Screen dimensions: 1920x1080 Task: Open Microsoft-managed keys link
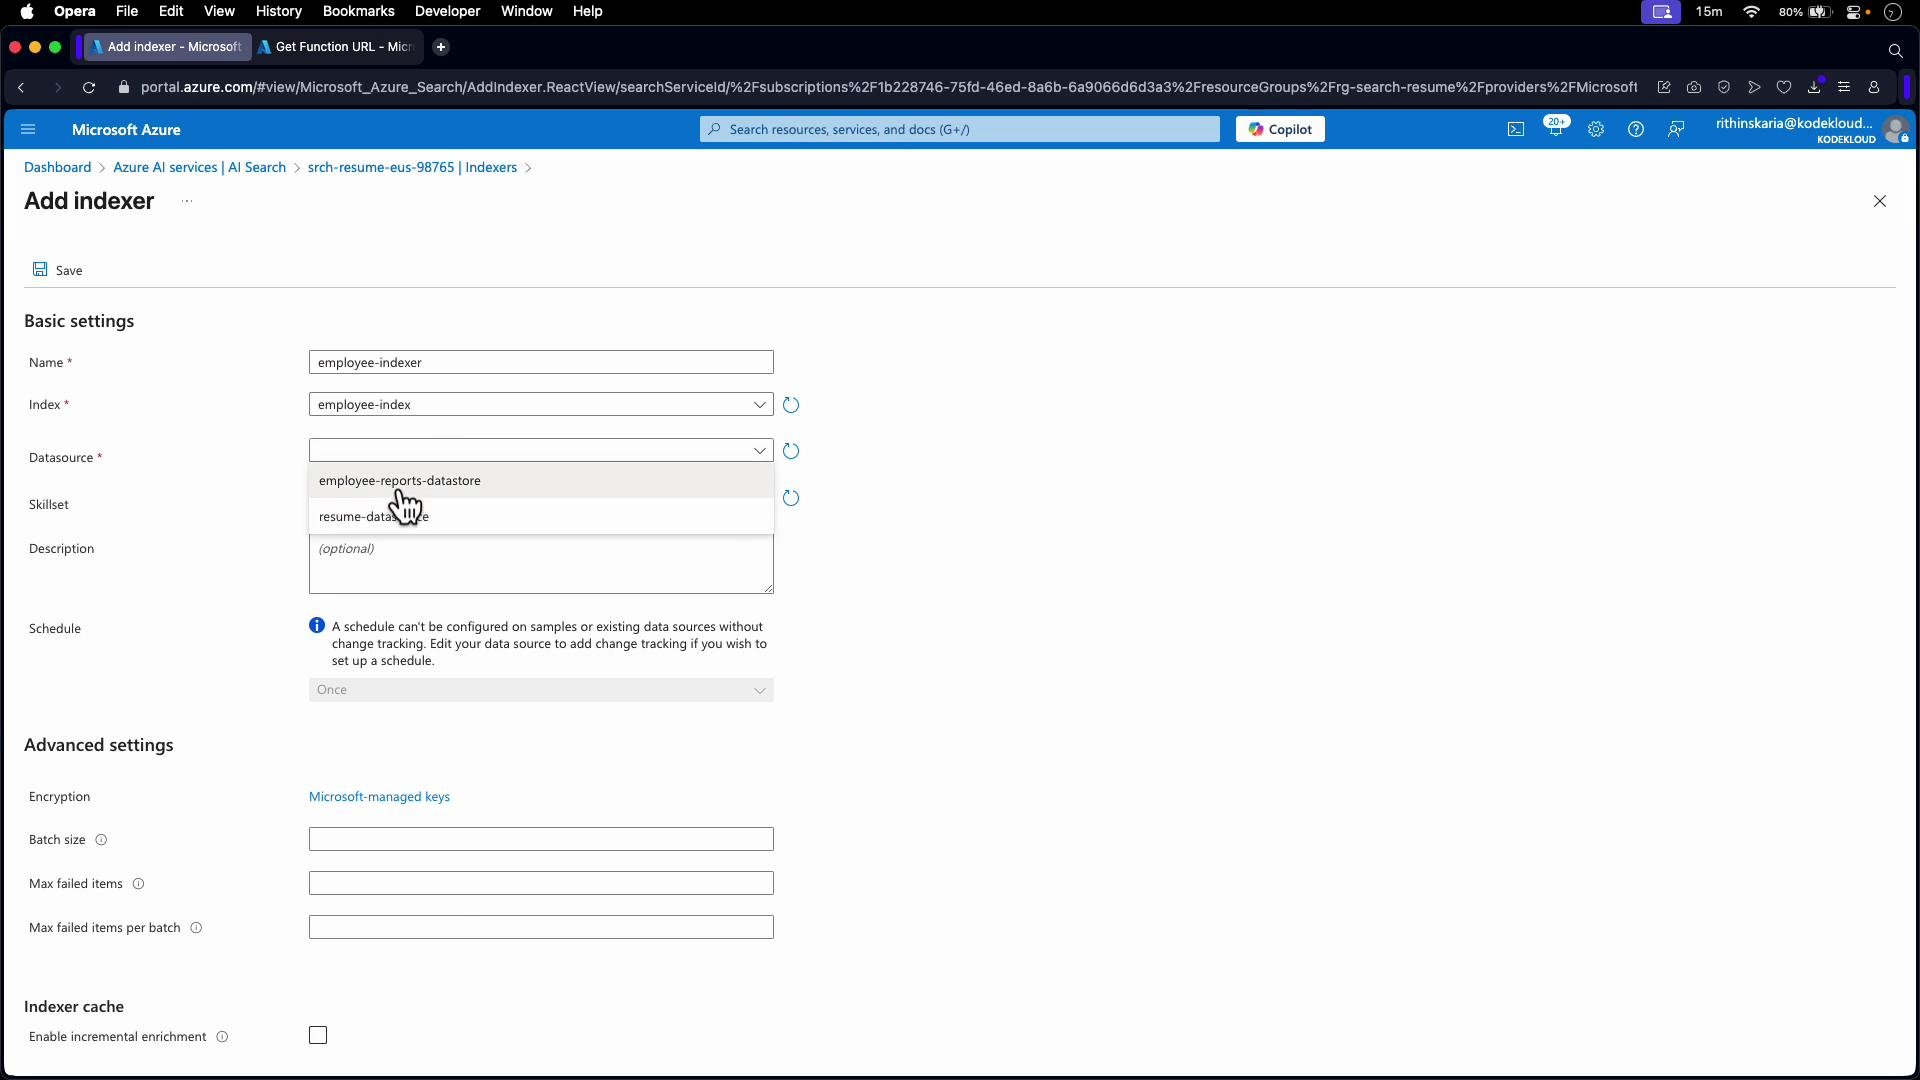(x=379, y=797)
